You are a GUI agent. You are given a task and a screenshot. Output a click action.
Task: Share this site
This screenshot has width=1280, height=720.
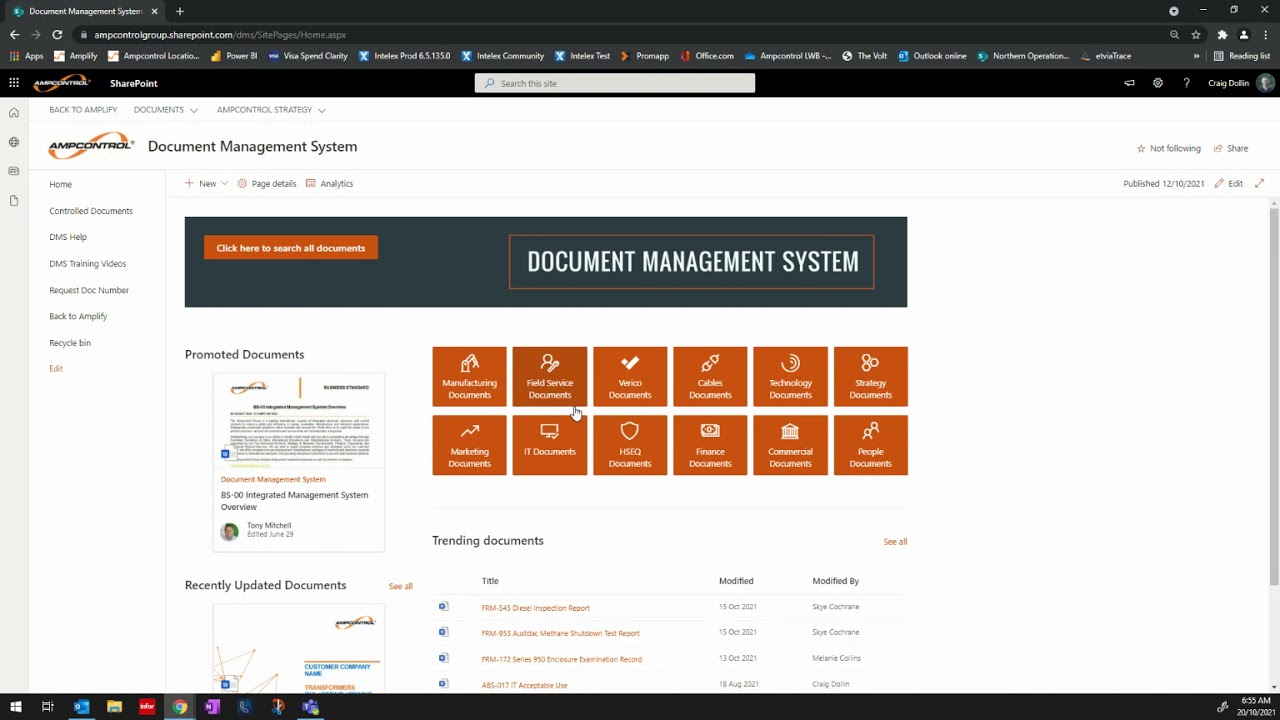[1231, 148]
